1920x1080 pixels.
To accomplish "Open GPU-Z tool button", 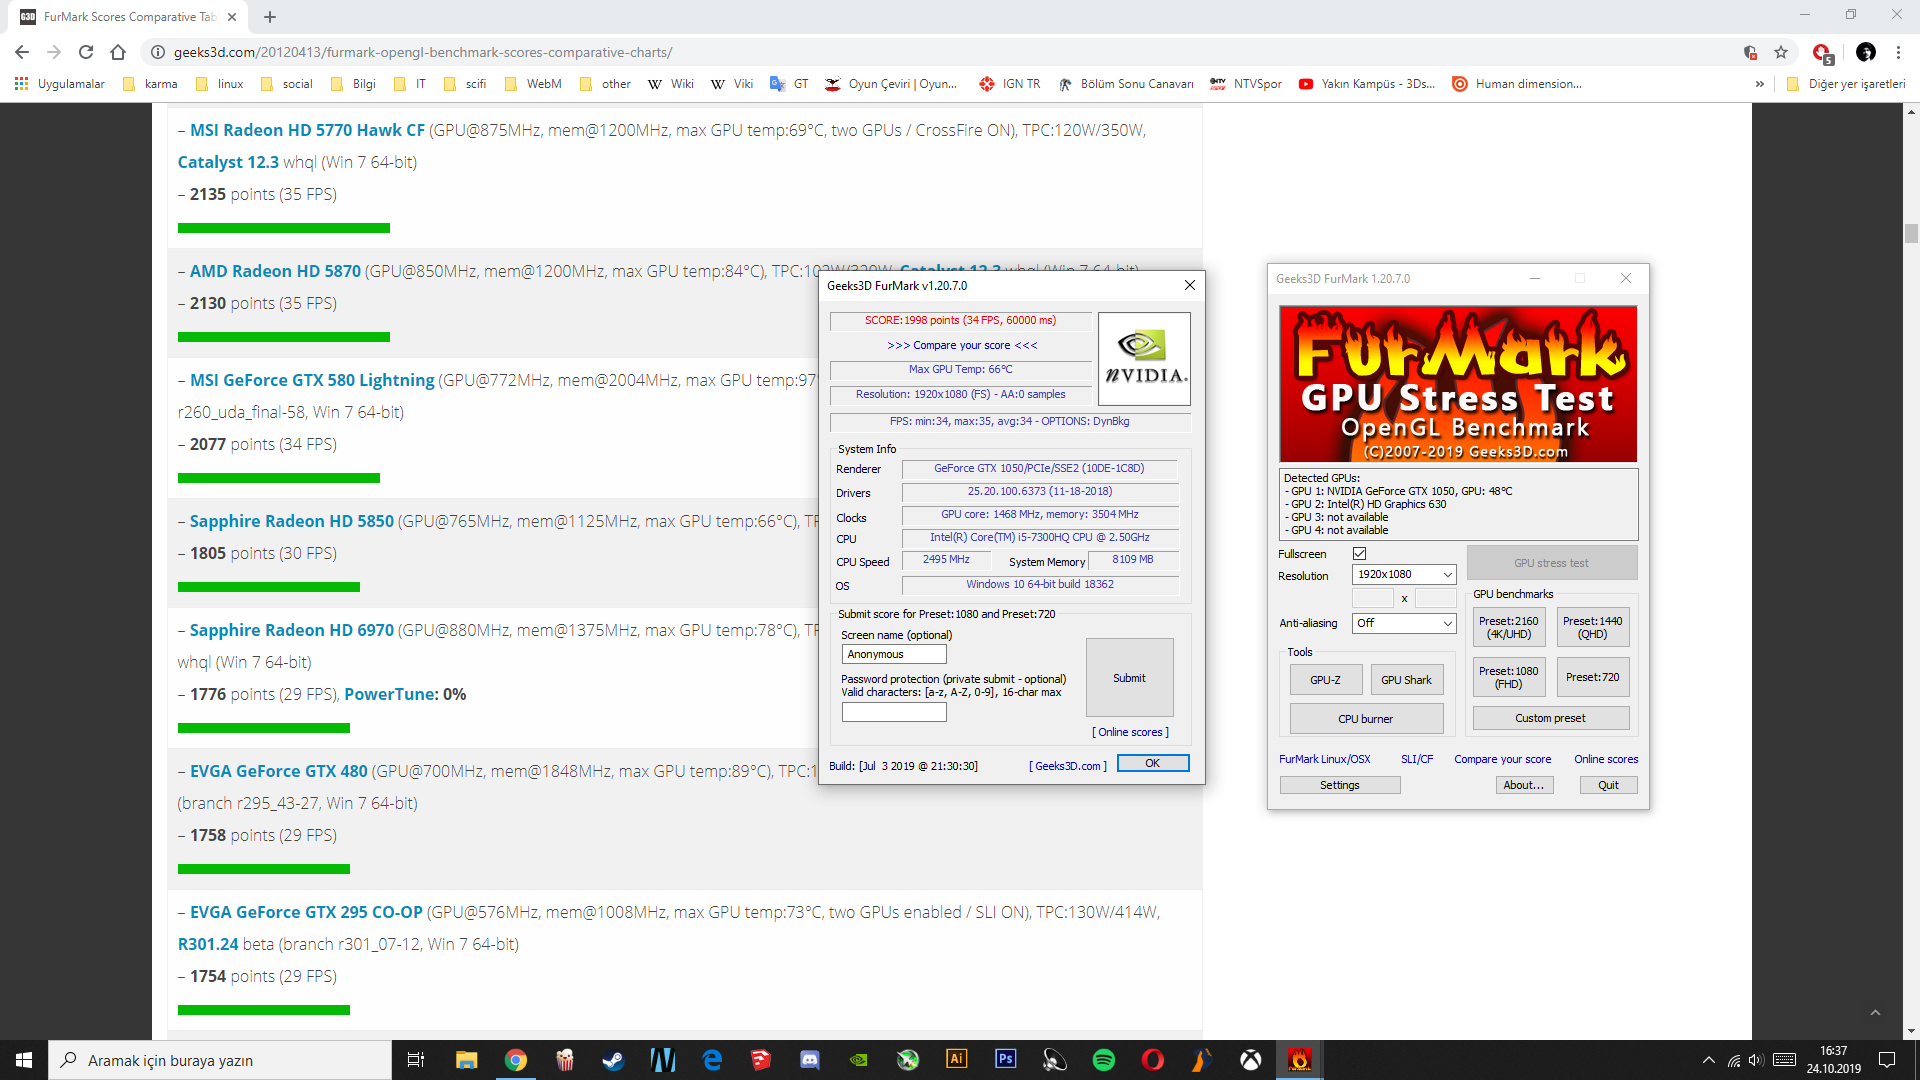I will click(1325, 680).
